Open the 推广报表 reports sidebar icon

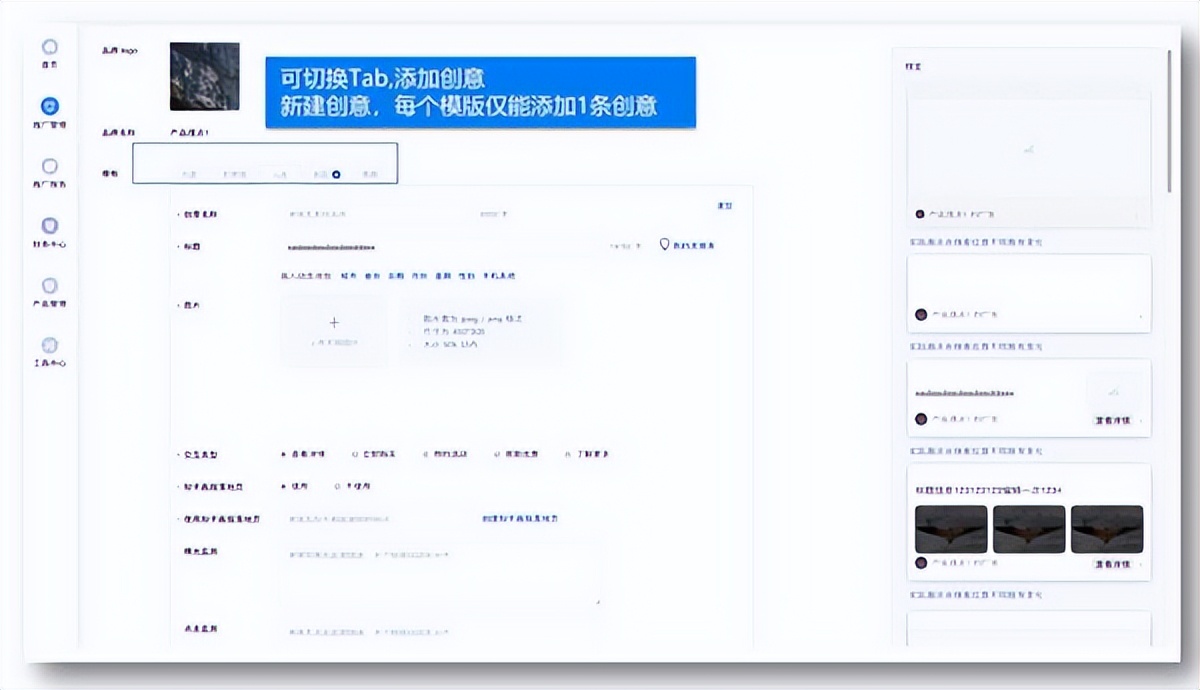(49, 165)
